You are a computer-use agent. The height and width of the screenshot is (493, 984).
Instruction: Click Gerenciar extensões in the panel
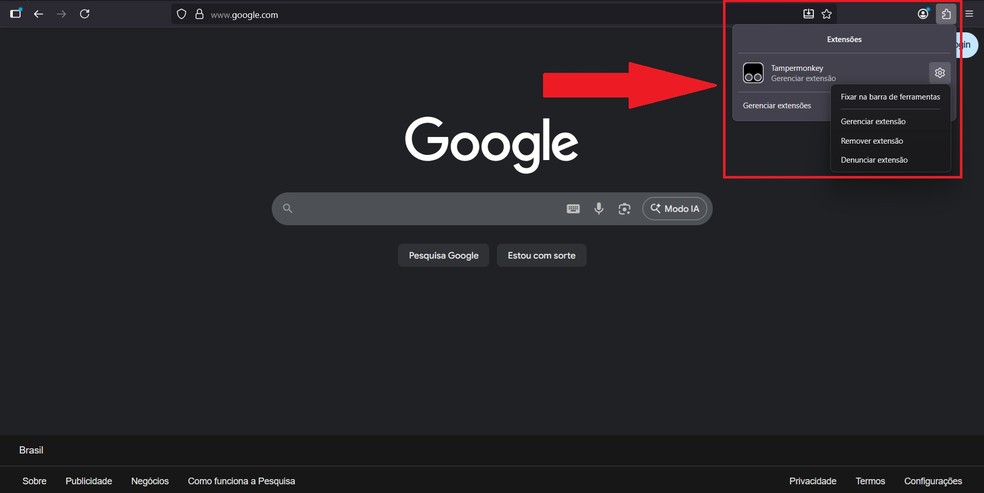(x=777, y=105)
